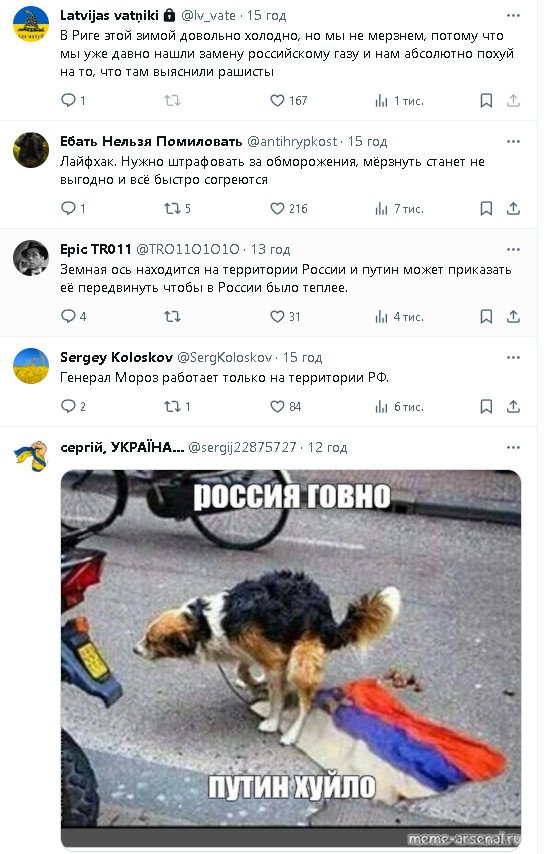Click the Latvijas vatņiki avatar
The width and height of the screenshot is (548, 854).
pyautogui.click(x=31, y=24)
